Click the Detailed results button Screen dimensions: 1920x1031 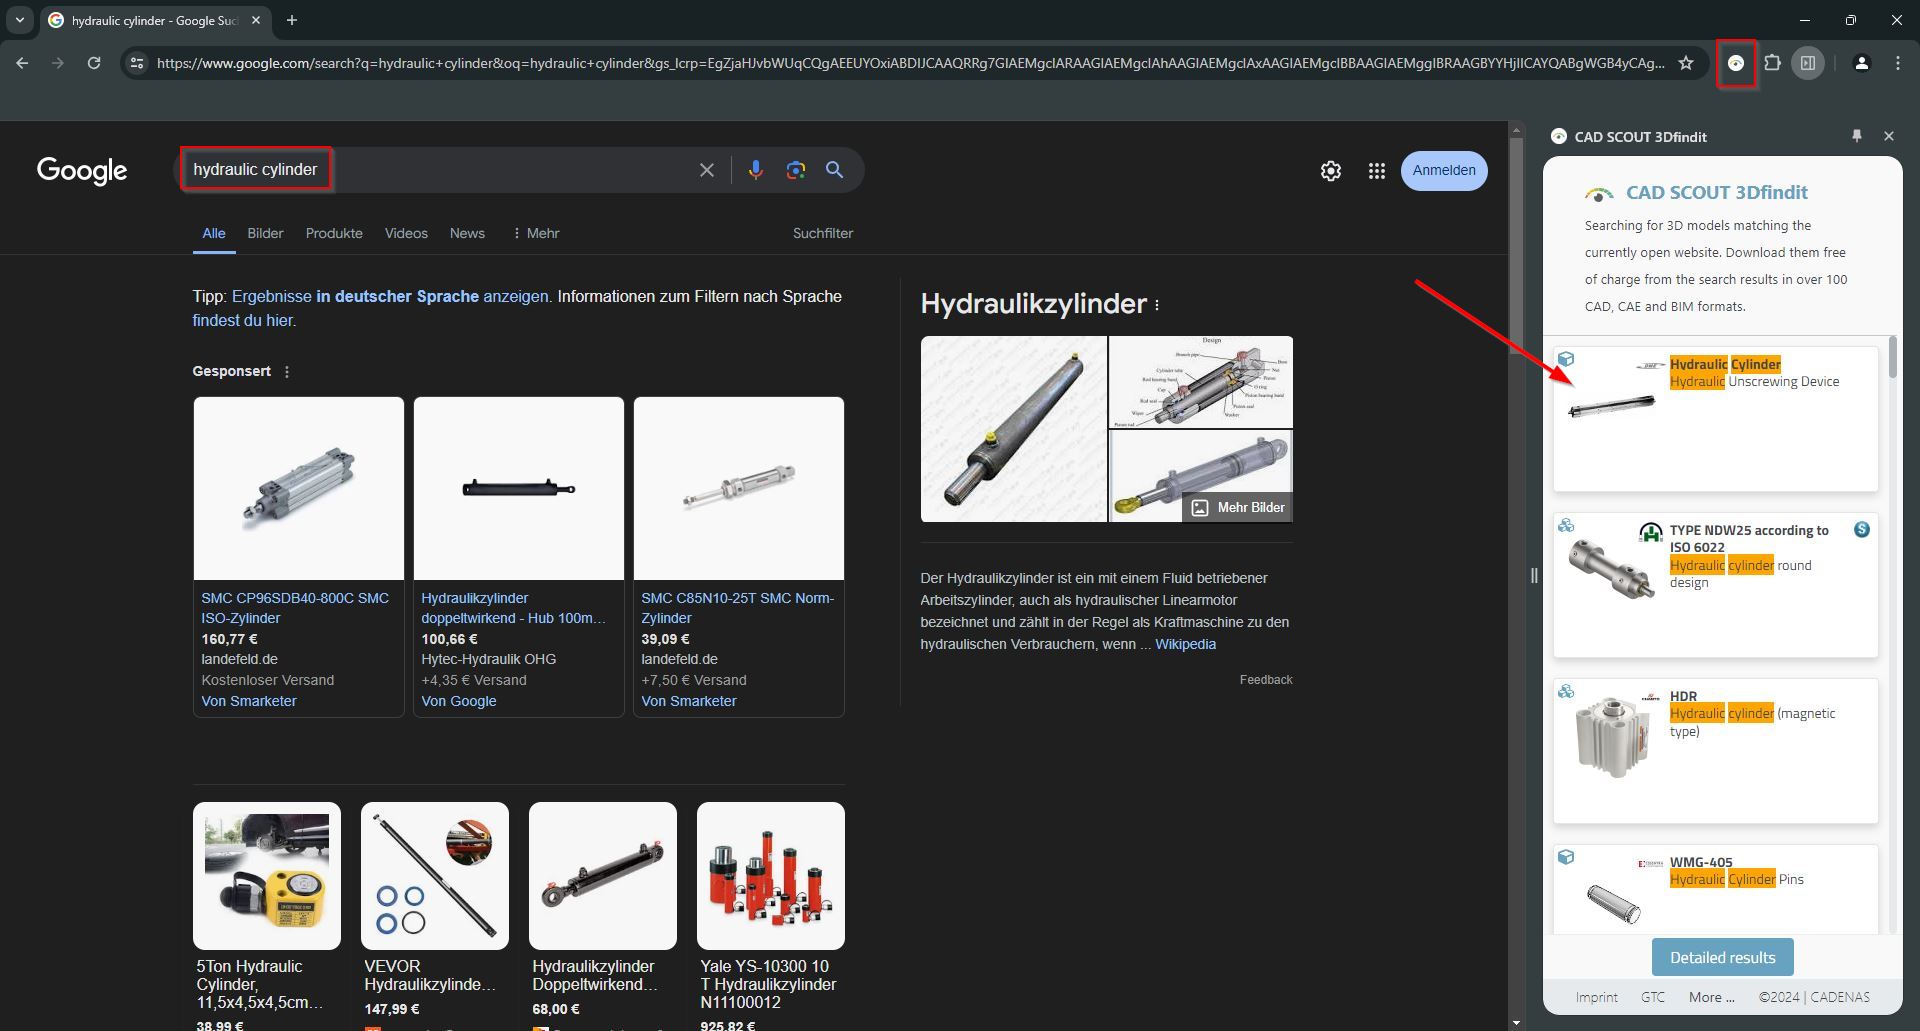(x=1722, y=957)
